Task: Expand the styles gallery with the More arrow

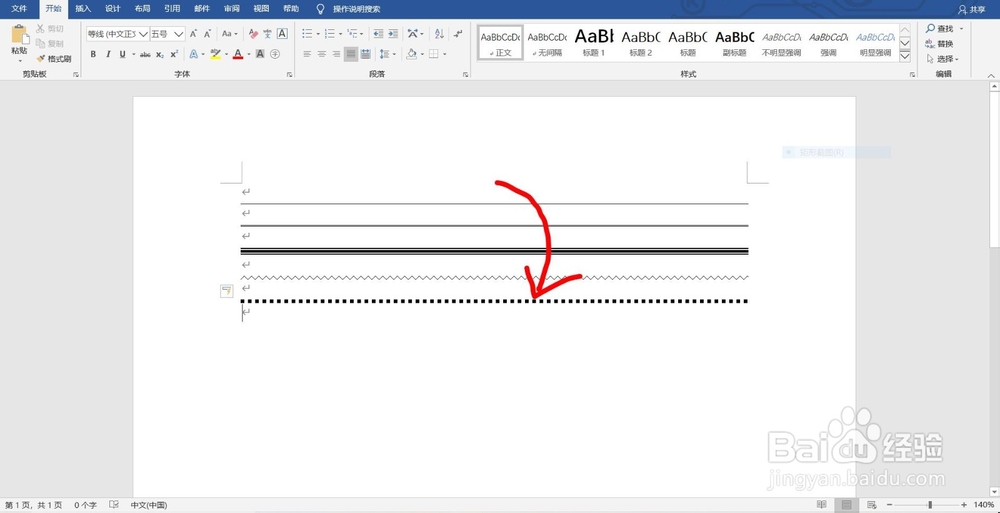Action: [x=904, y=57]
